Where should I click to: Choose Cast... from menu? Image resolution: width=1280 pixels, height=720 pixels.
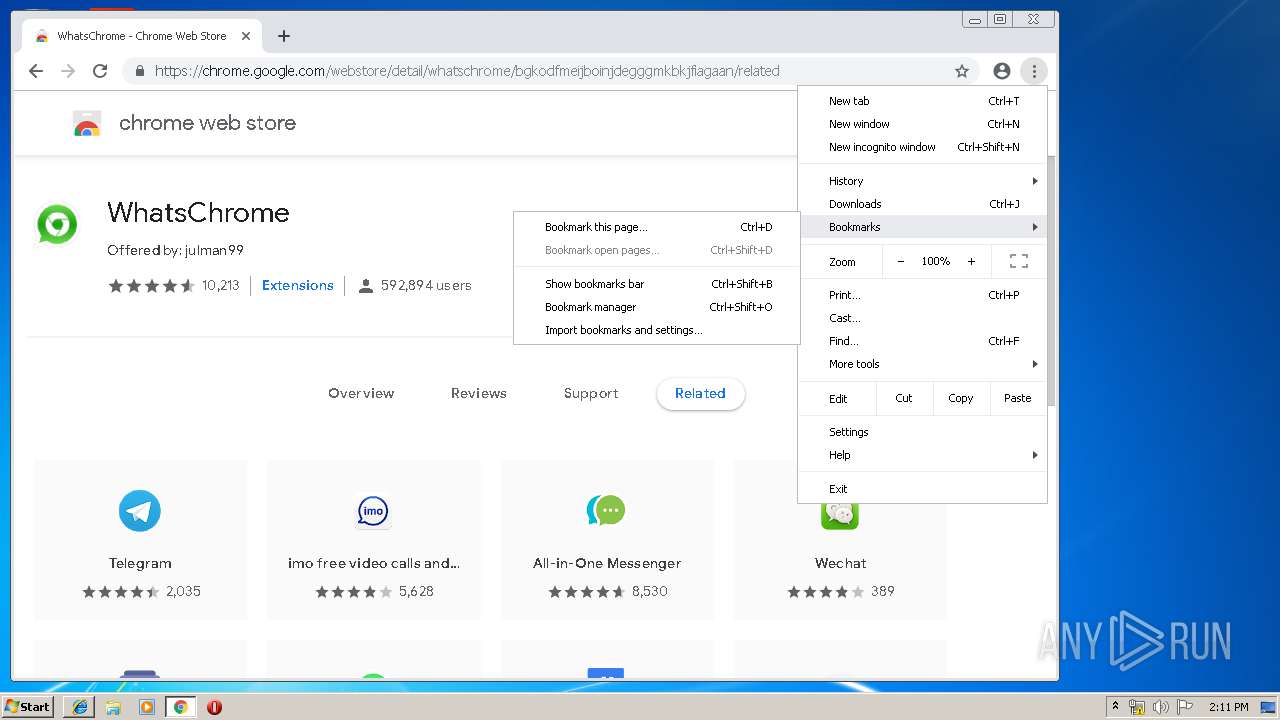[922, 318]
